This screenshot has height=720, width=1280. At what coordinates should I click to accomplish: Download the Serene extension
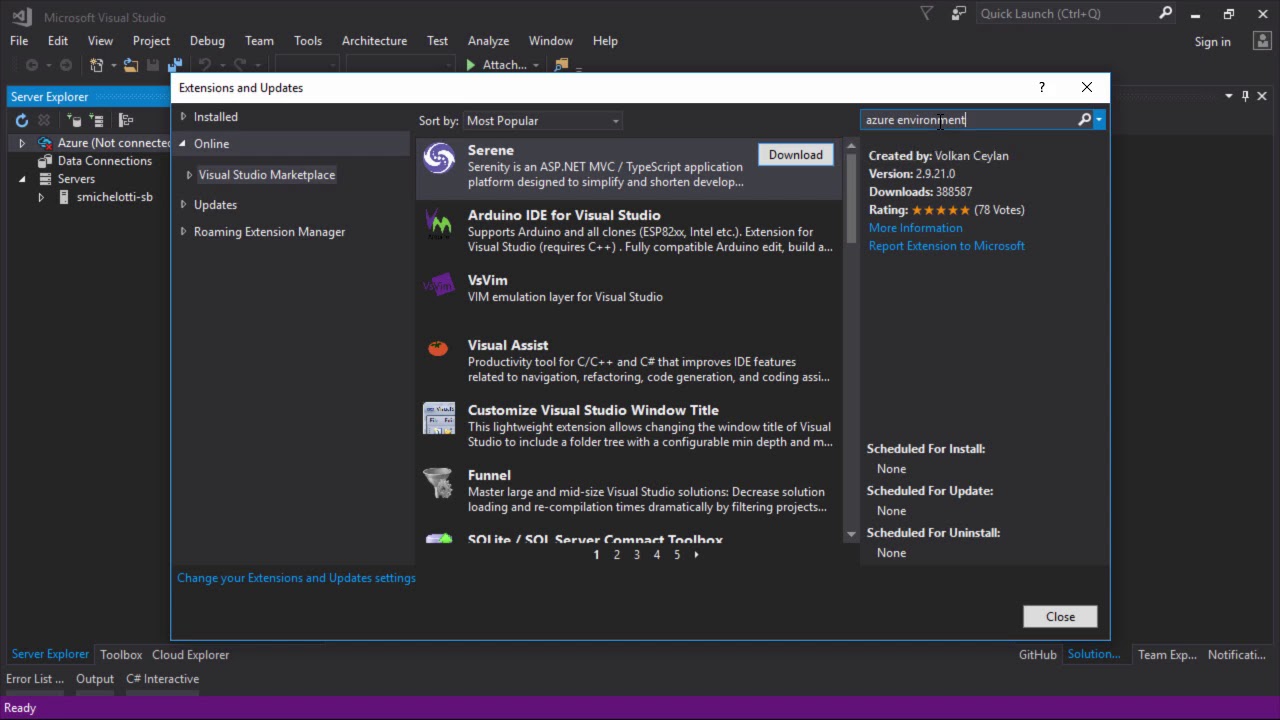pyautogui.click(x=796, y=155)
